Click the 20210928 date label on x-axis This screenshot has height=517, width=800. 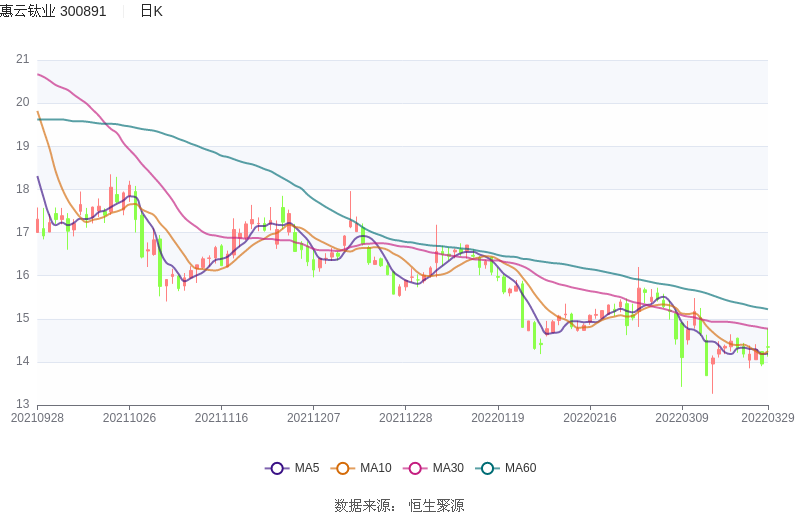coord(37,418)
